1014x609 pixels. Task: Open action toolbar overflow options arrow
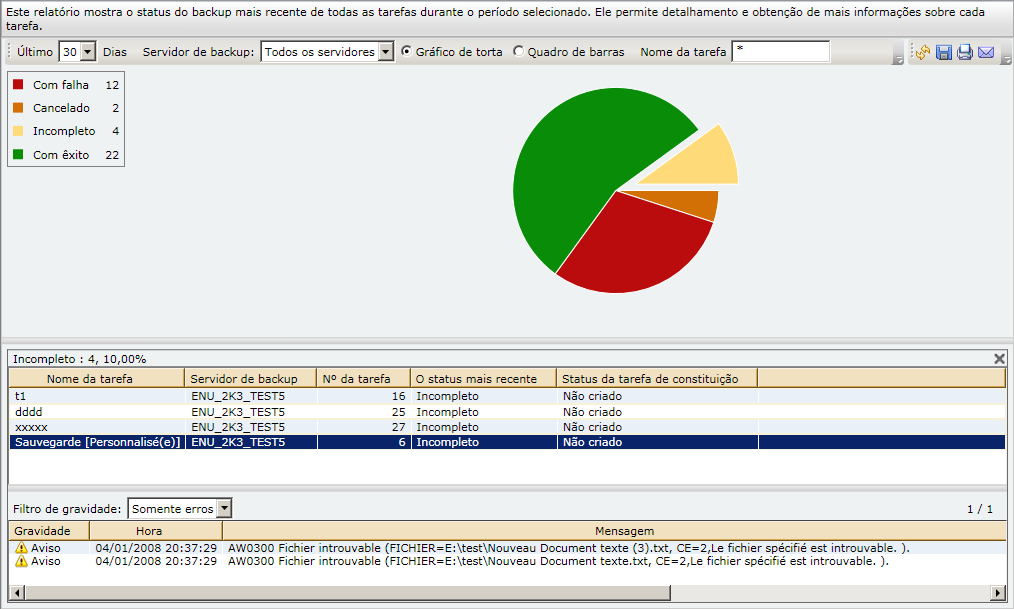point(1006,59)
